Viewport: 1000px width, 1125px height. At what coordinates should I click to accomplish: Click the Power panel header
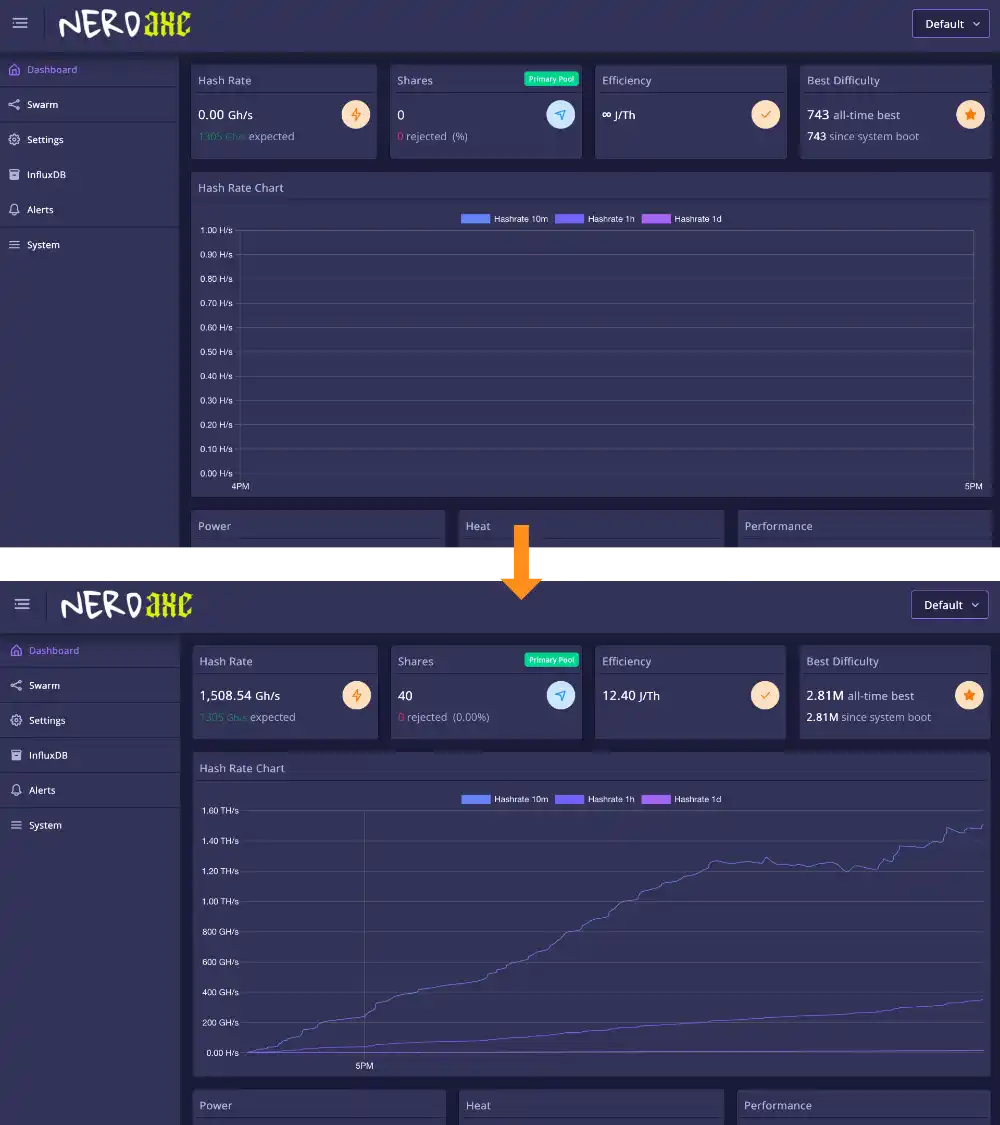(214, 526)
